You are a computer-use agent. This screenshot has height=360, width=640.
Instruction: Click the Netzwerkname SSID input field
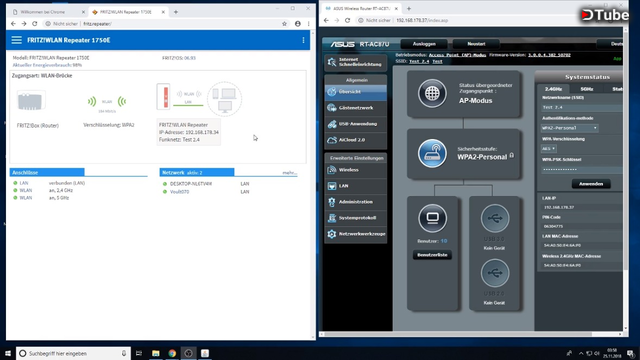coord(582,107)
